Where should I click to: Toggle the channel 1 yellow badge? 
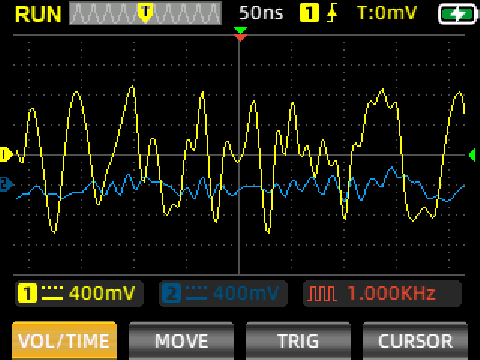[27, 293]
